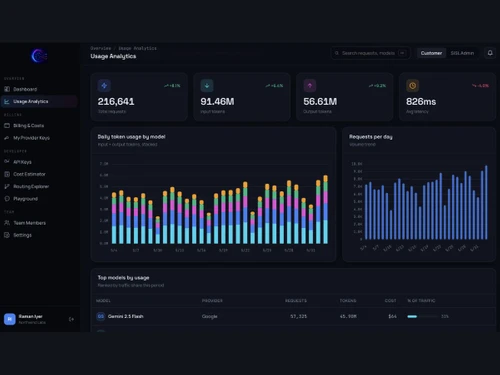The width and height of the screenshot is (500, 375).
Task: Open Cost Estimator tool
Action: click(39, 174)
